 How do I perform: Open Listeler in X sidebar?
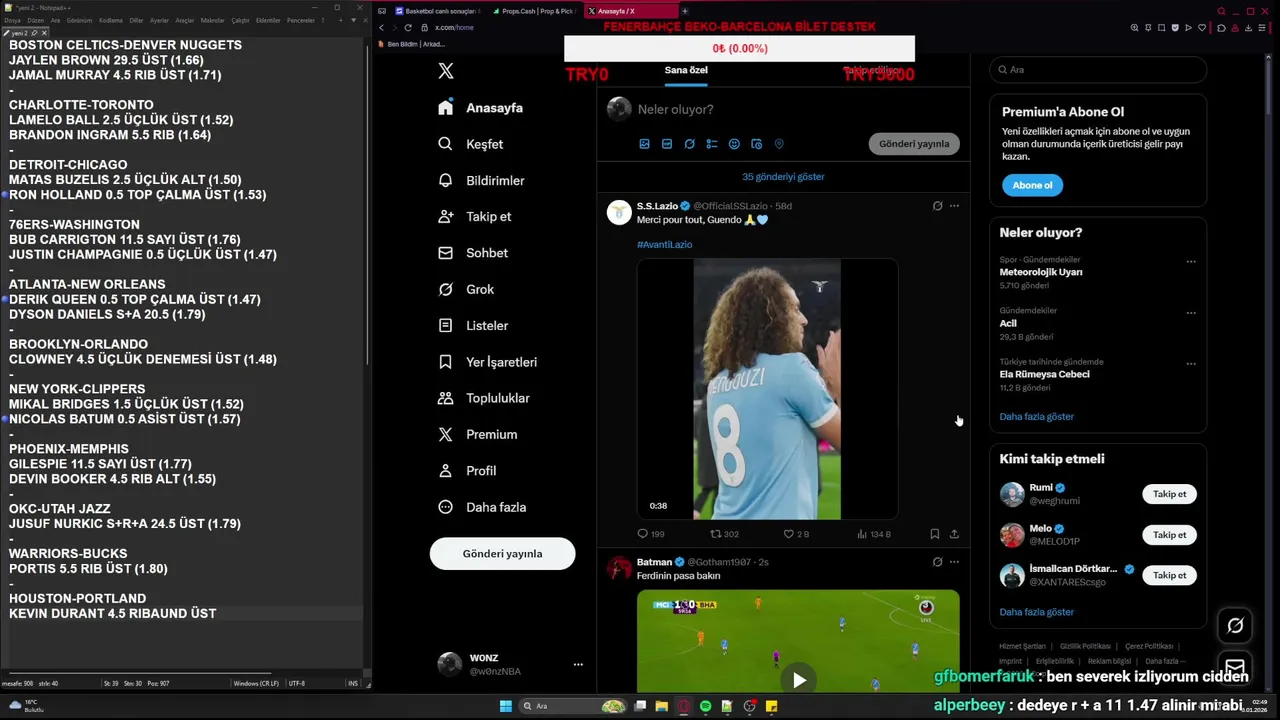pyautogui.click(x=473, y=326)
